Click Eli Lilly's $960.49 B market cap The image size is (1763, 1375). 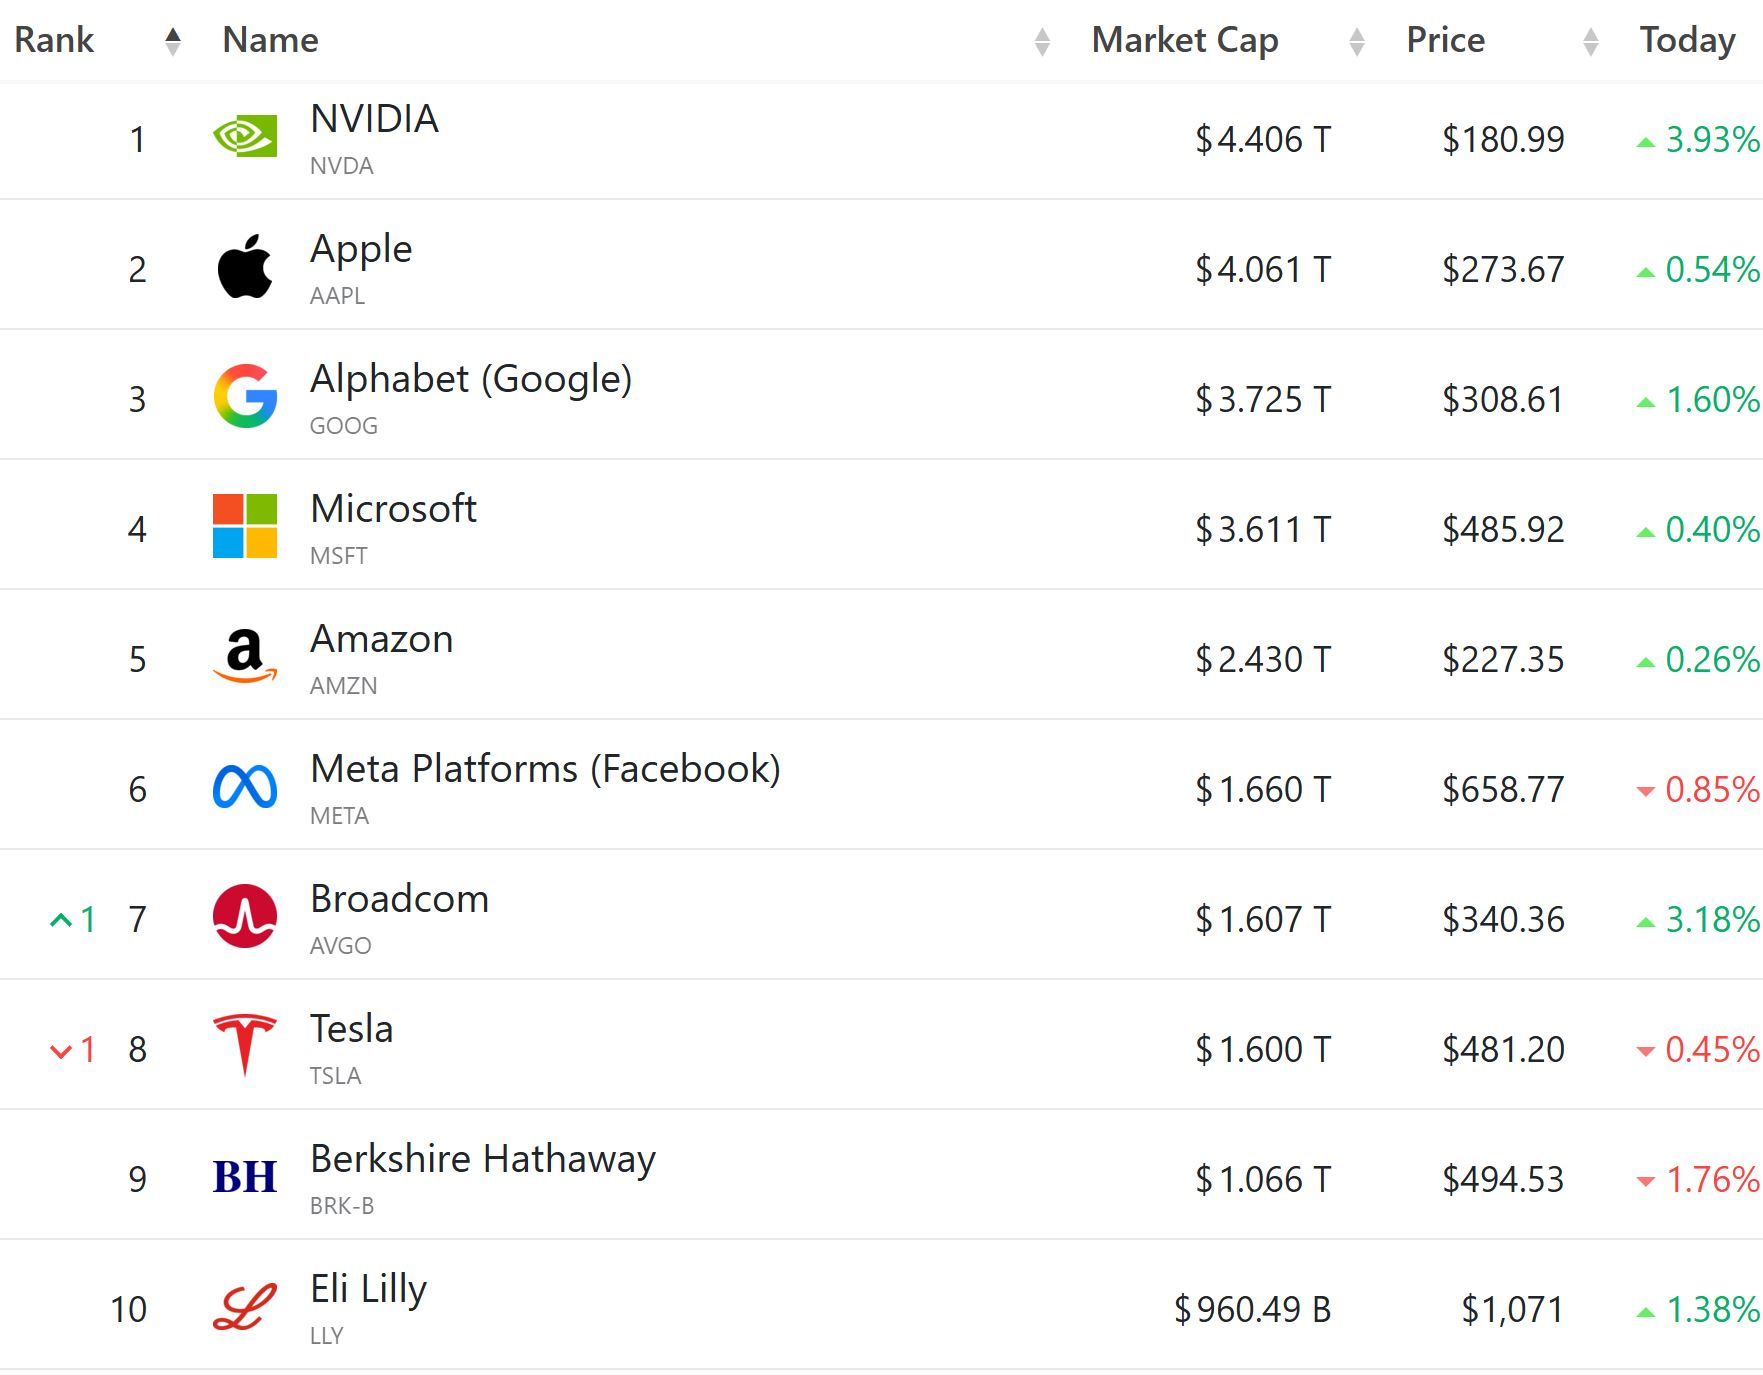(1252, 1309)
